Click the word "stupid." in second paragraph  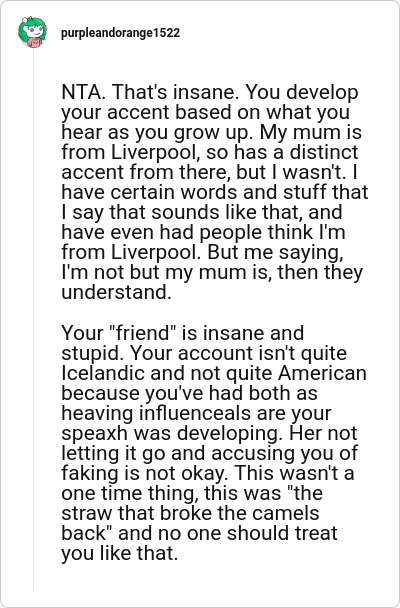[93, 353]
